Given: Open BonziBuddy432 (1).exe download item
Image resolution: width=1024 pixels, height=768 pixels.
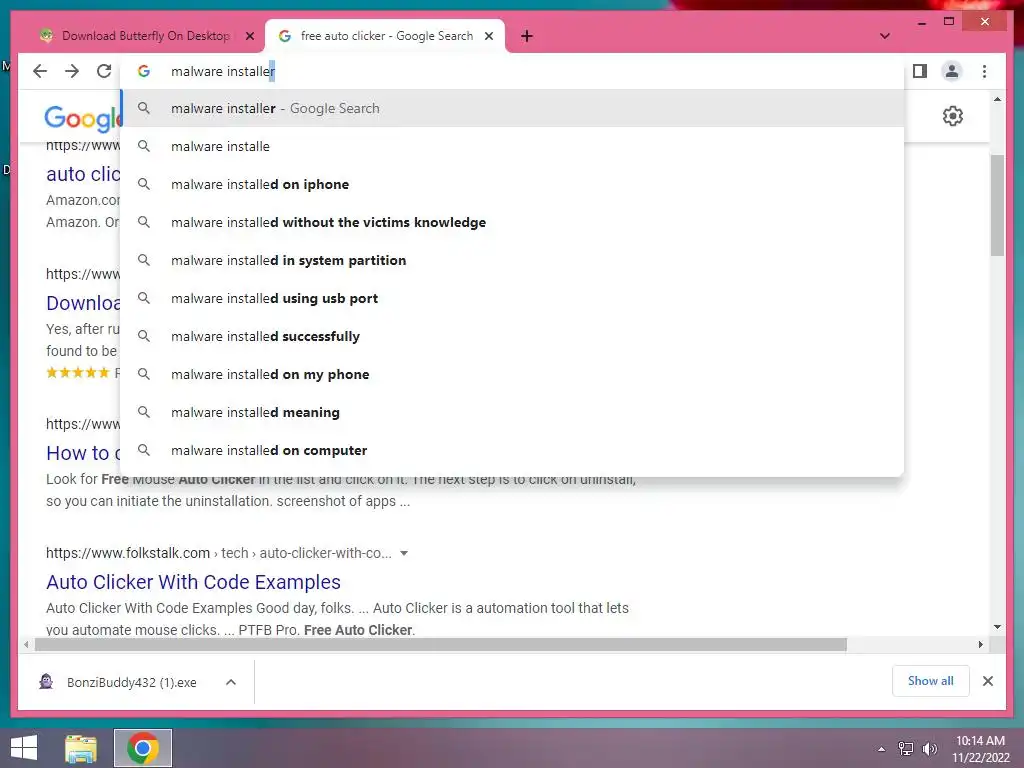Looking at the screenshot, I should point(131,682).
